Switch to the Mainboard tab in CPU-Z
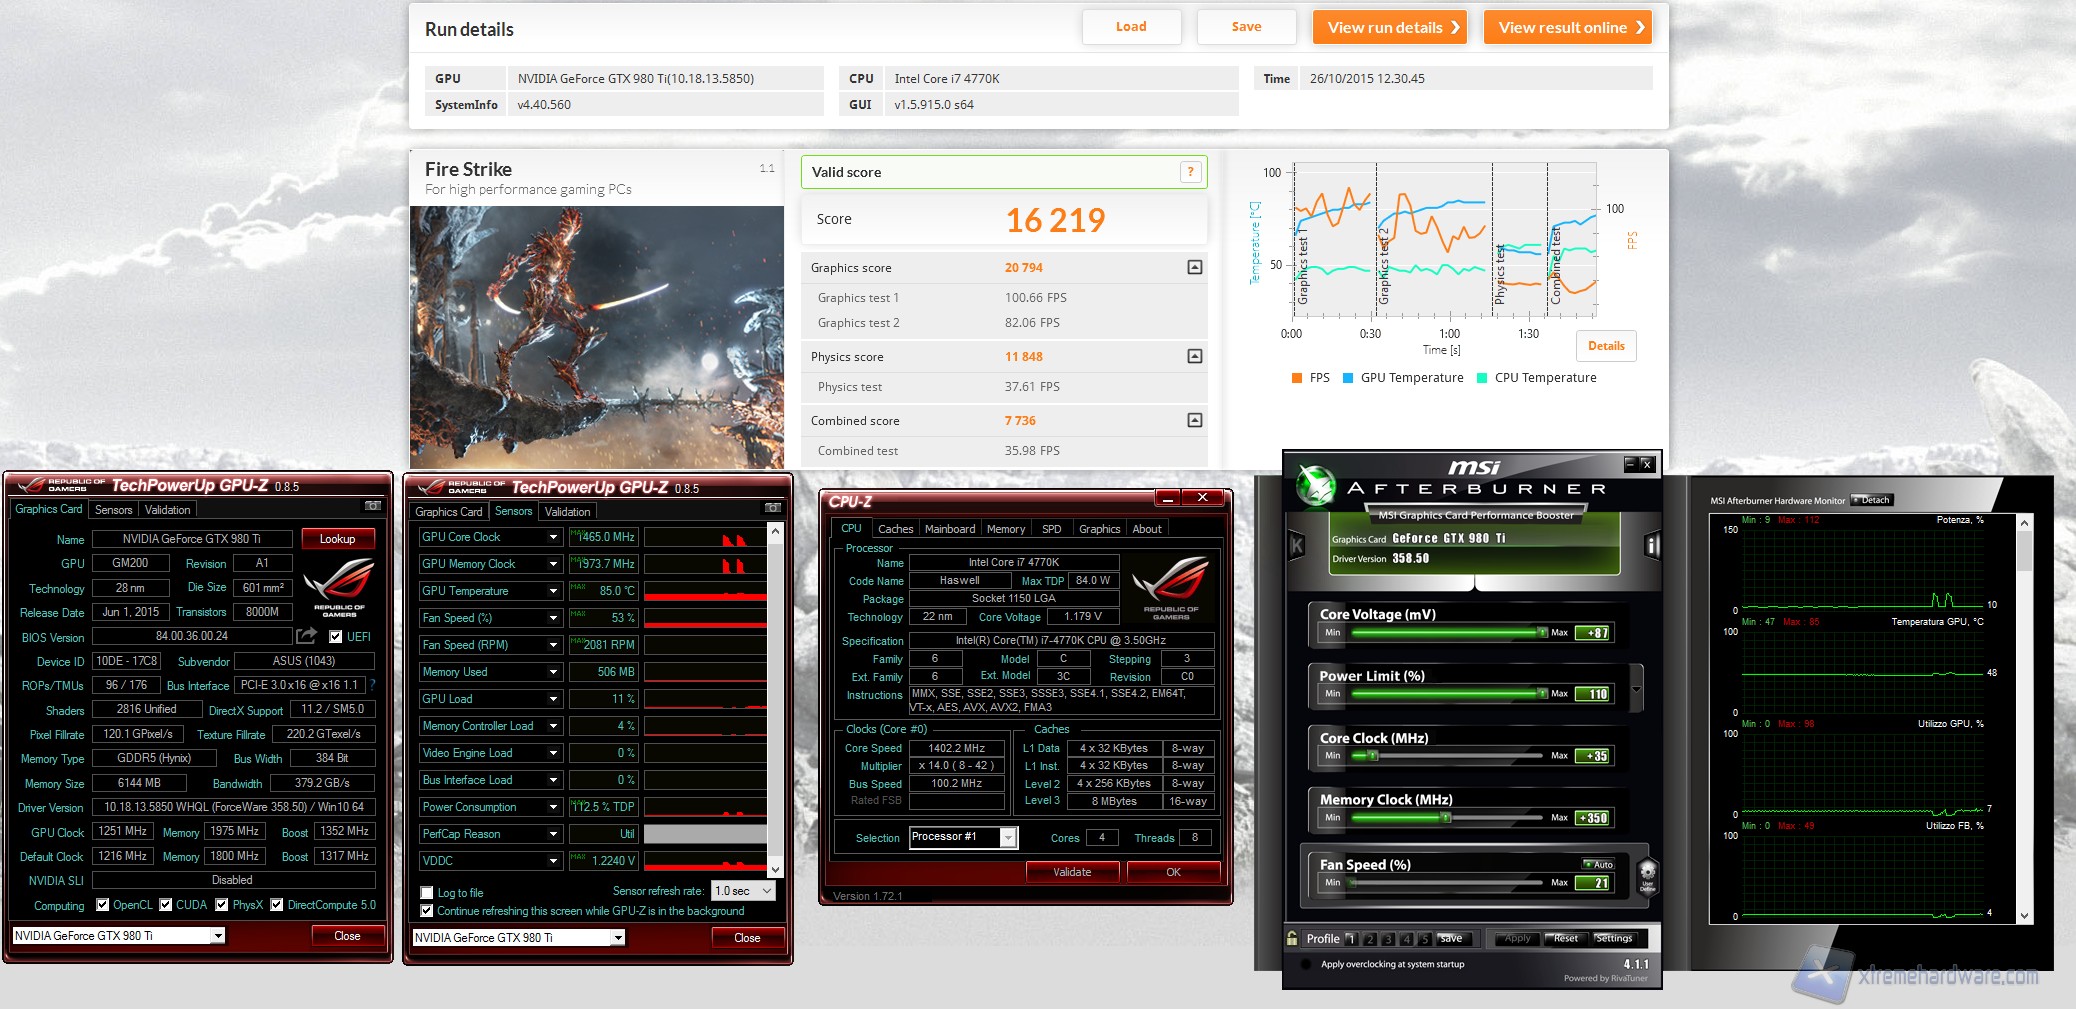2076x1009 pixels. [x=949, y=529]
